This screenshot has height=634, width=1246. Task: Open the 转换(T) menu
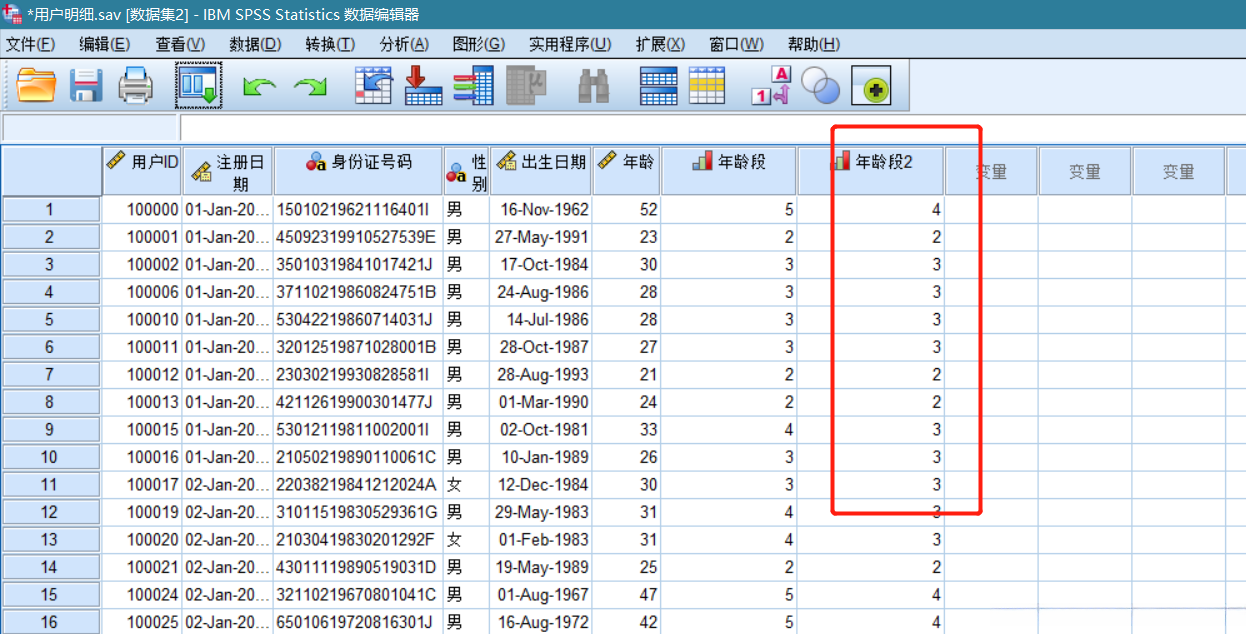(x=330, y=44)
